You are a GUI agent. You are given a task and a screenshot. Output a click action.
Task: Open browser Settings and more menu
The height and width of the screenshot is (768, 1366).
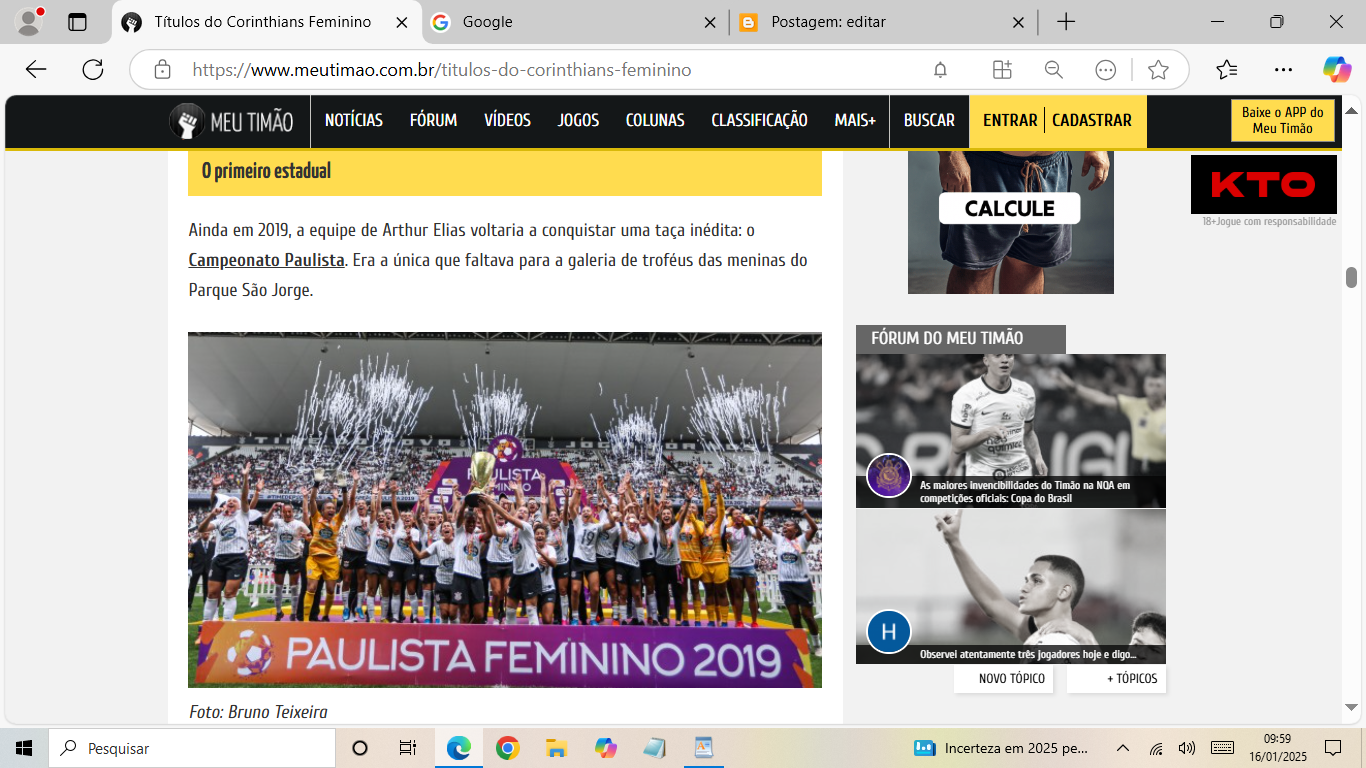pyautogui.click(x=1284, y=70)
